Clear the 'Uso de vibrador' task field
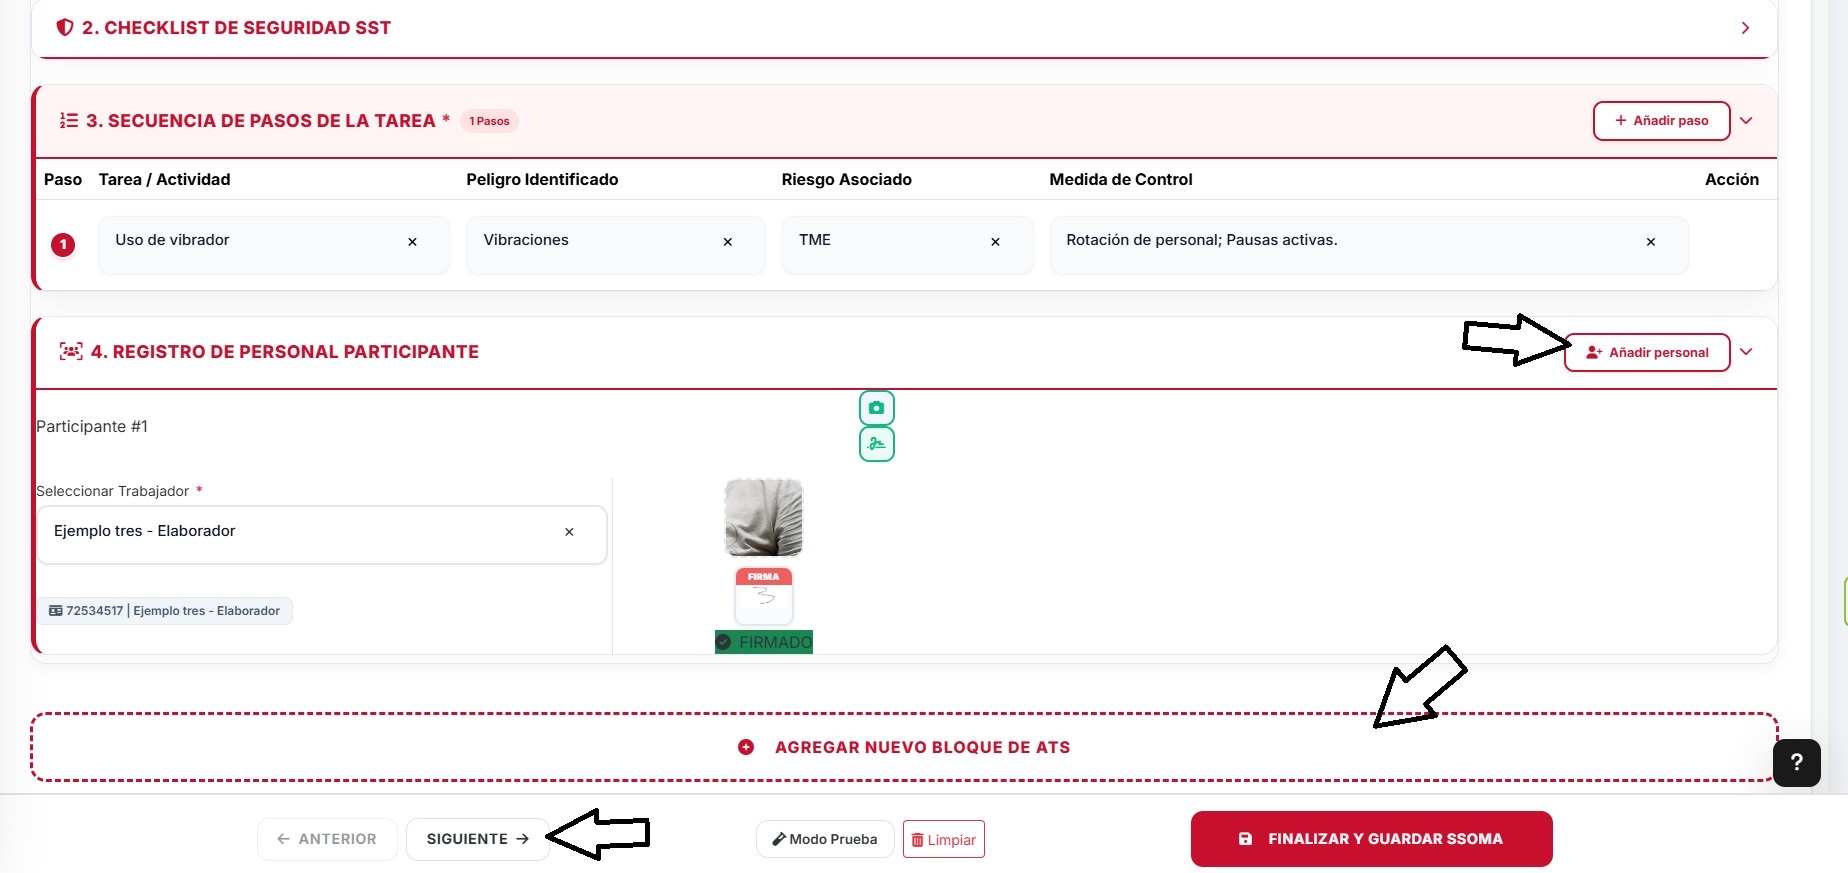Viewport: 1848px width, 873px height. [x=412, y=242]
